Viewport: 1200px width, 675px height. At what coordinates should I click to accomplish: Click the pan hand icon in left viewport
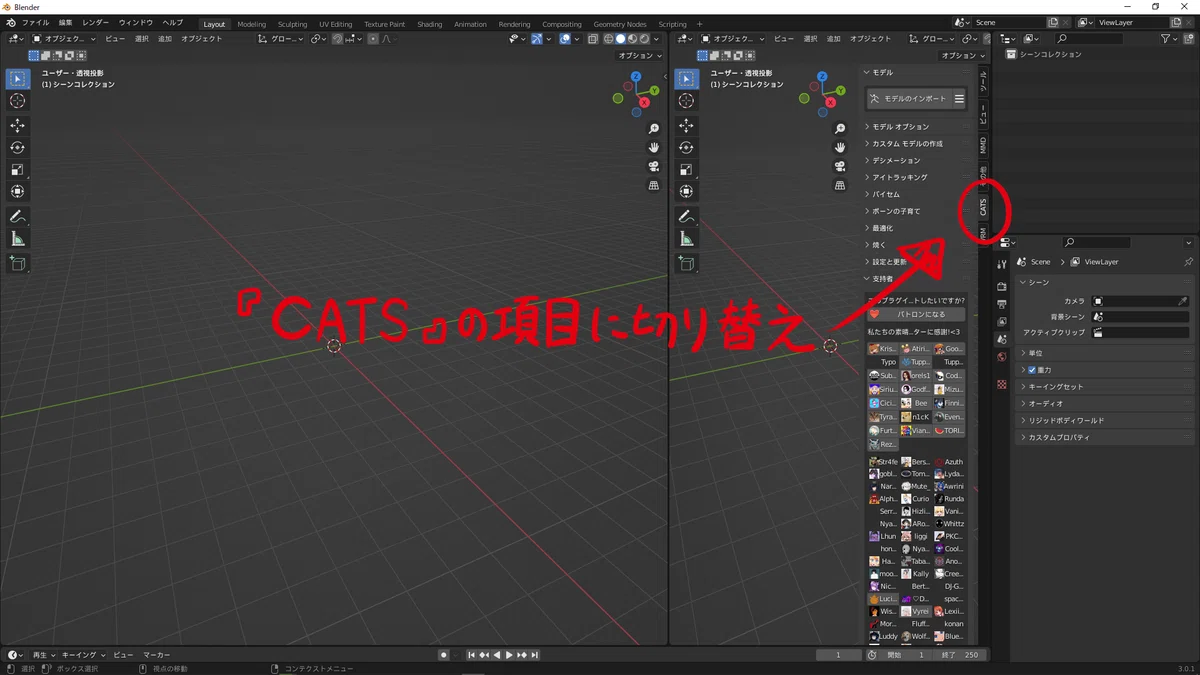654,148
